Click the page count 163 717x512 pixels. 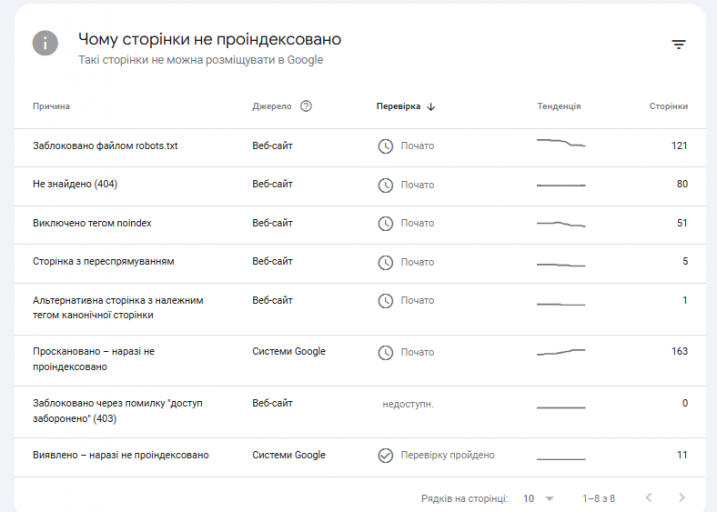[680, 351]
